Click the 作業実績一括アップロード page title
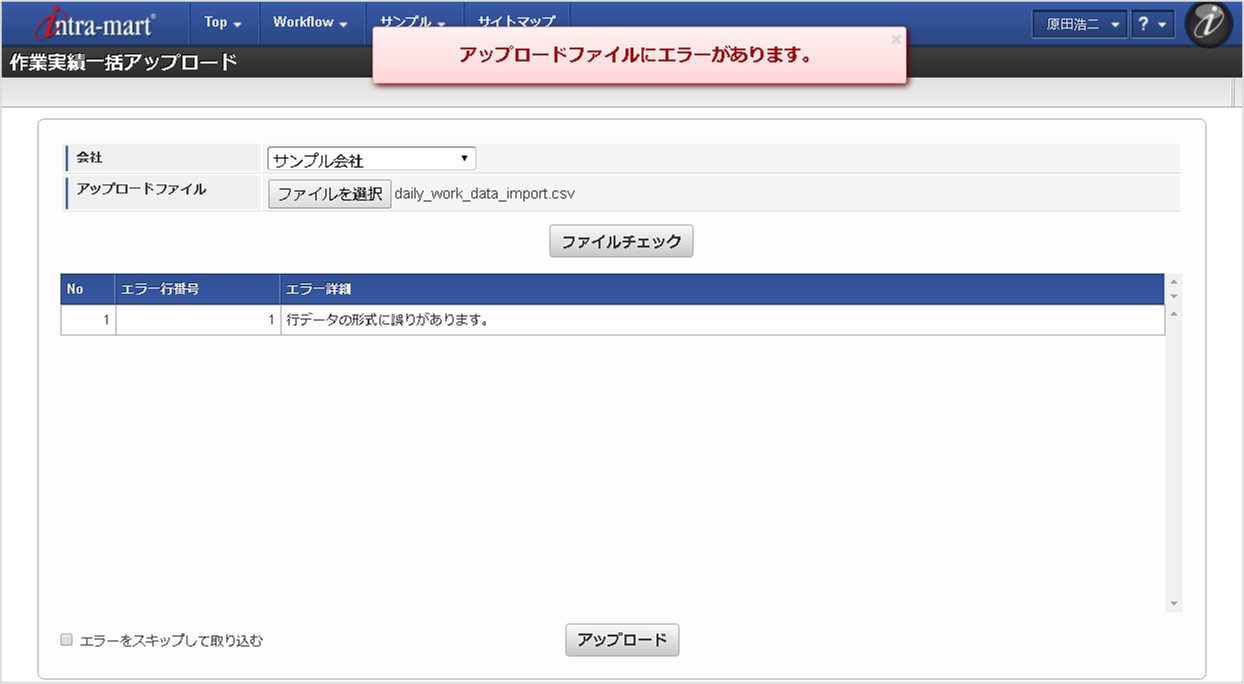The image size is (1244, 684). coord(123,62)
